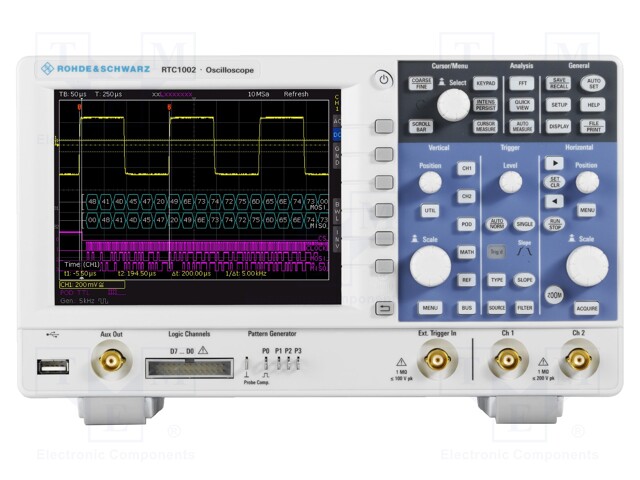Click the USB port on front panel
The image size is (640, 480).
(x=54, y=365)
